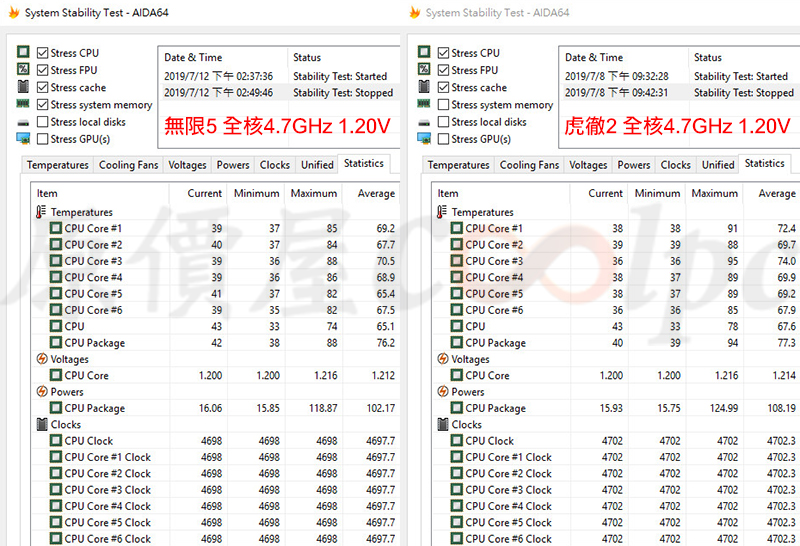Tick Stress local disks in the left window
Viewport: 800px width, 546px height.
42,122
